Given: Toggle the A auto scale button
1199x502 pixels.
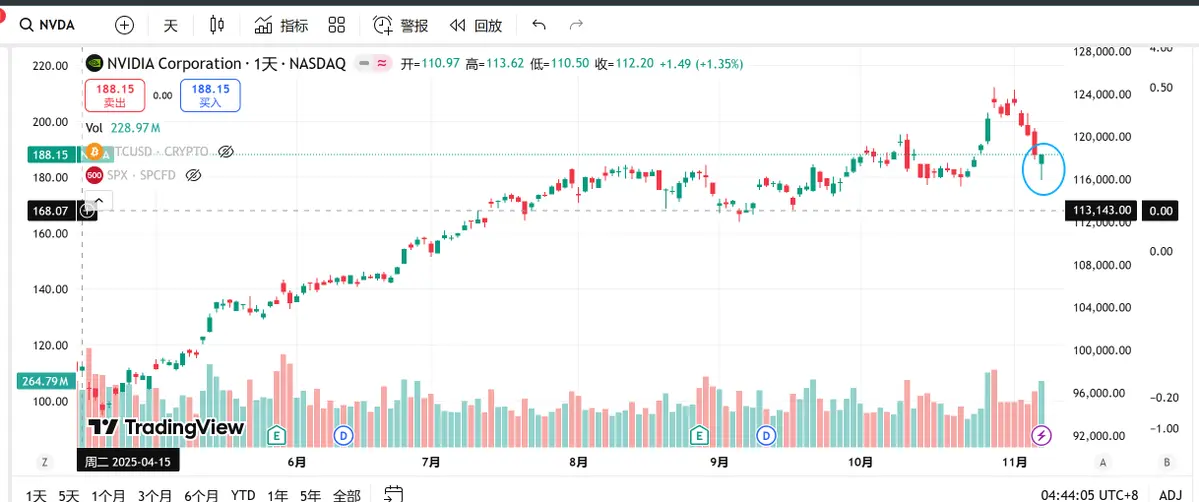Looking at the screenshot, I should click(x=1103, y=462).
